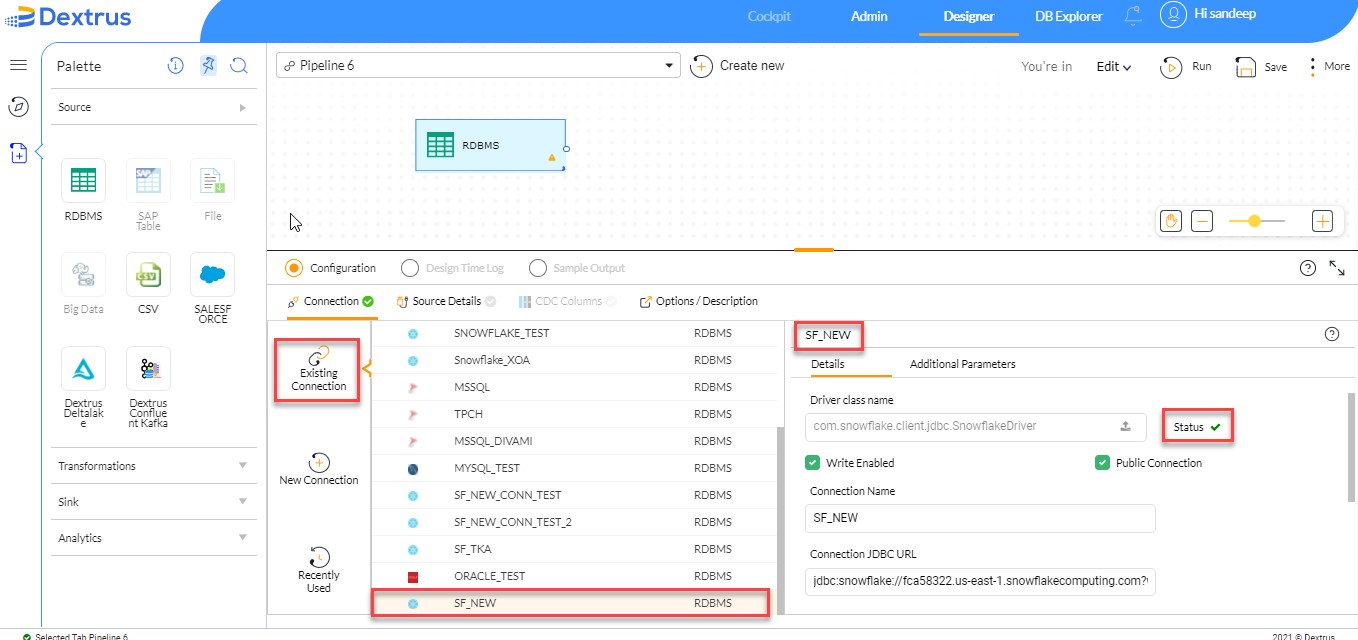Toggle the Public Connection checkbox
The height and width of the screenshot is (640, 1358).
(1103, 463)
